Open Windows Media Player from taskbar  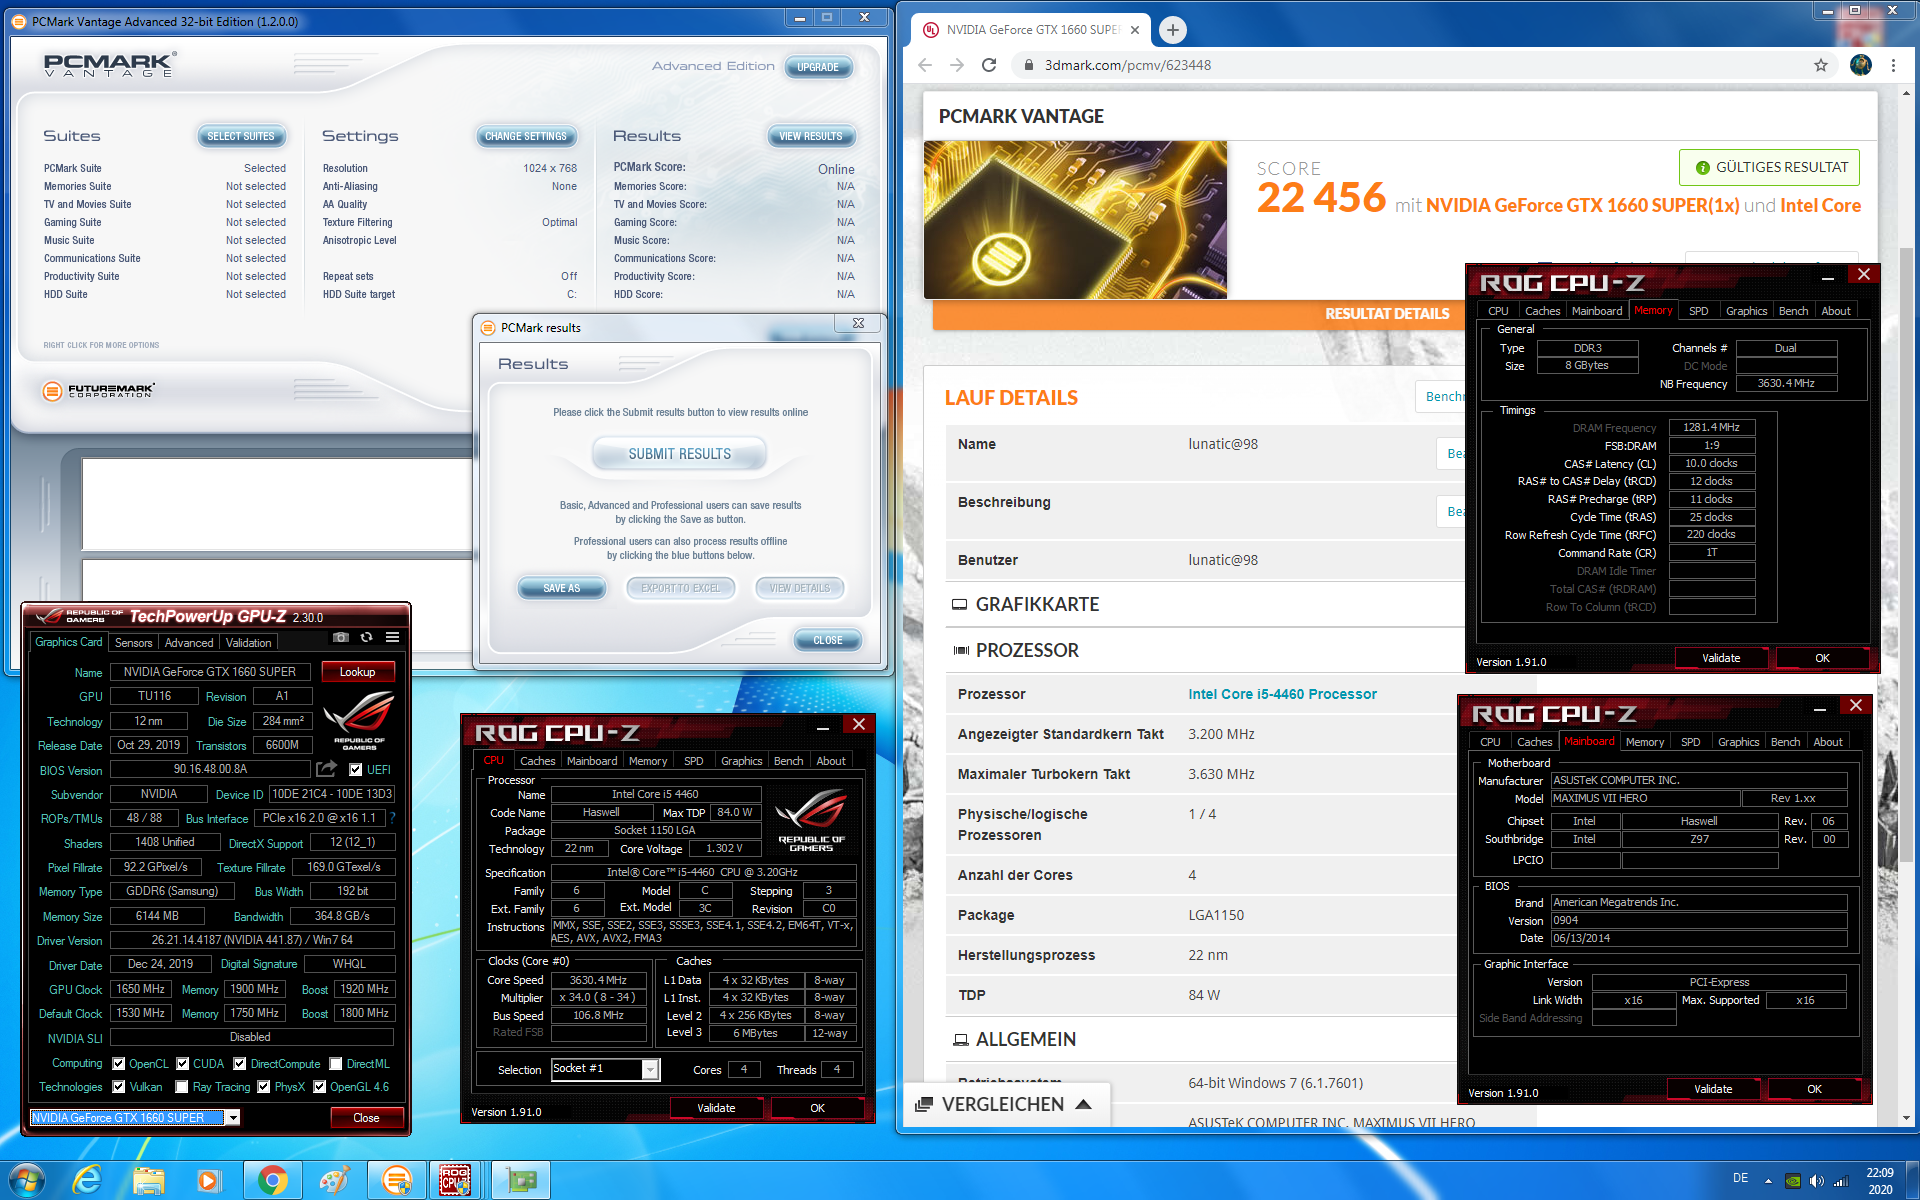pyautogui.click(x=209, y=1180)
